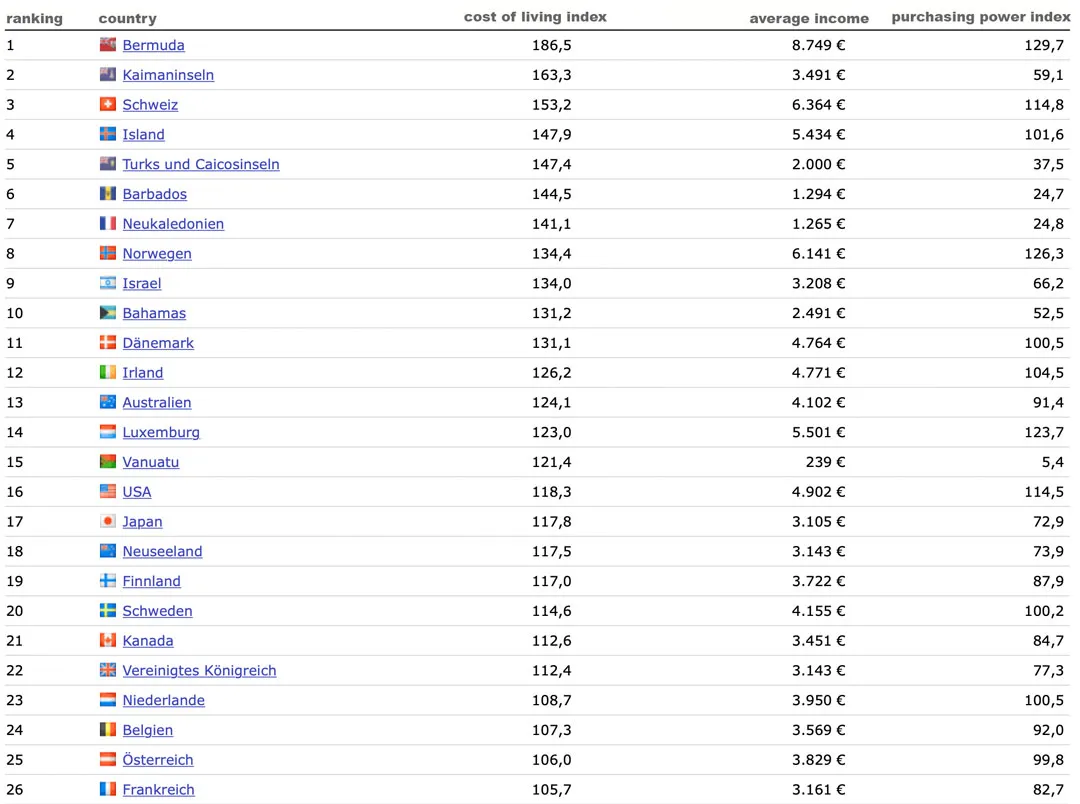Click the Kaimaninseln flag icon
Viewport: 1080px width, 804px height.
pyautogui.click(x=107, y=74)
